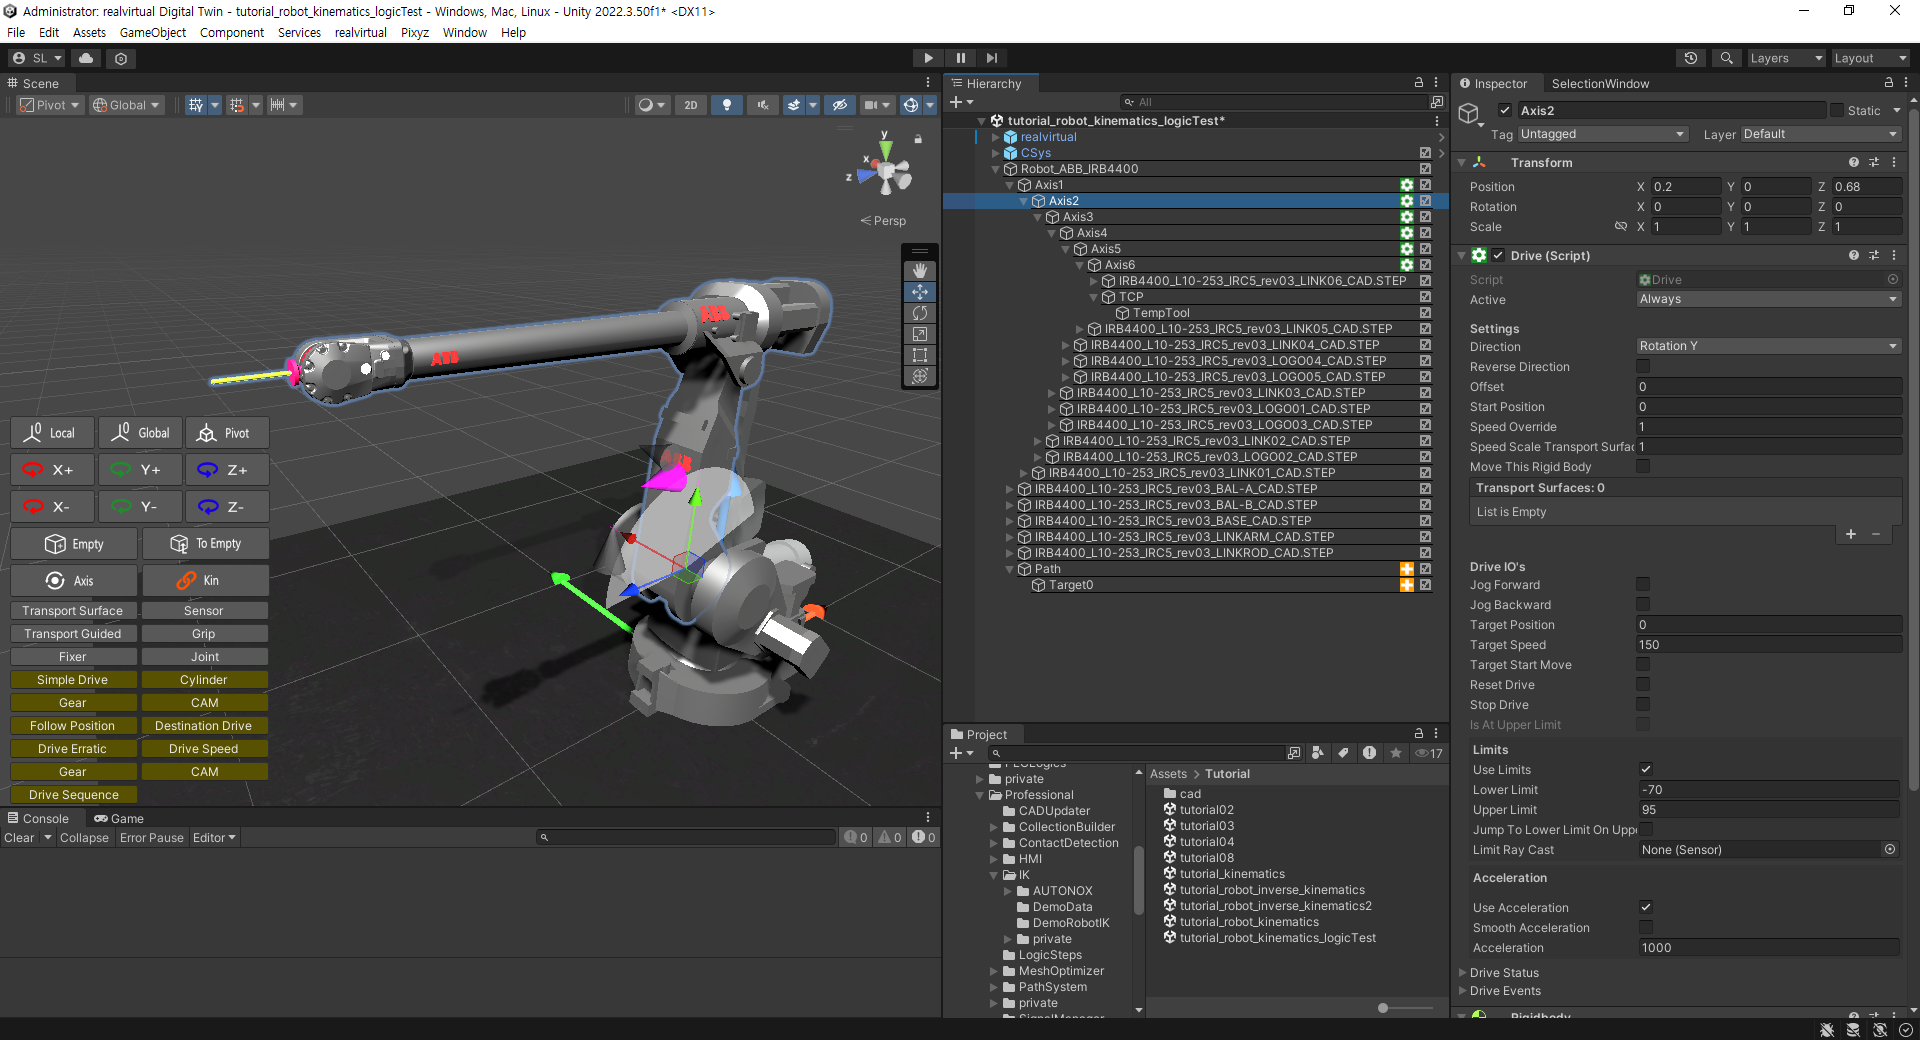Toggle 2D scene view mode
Screen dimensions: 1920x1040
coord(691,105)
